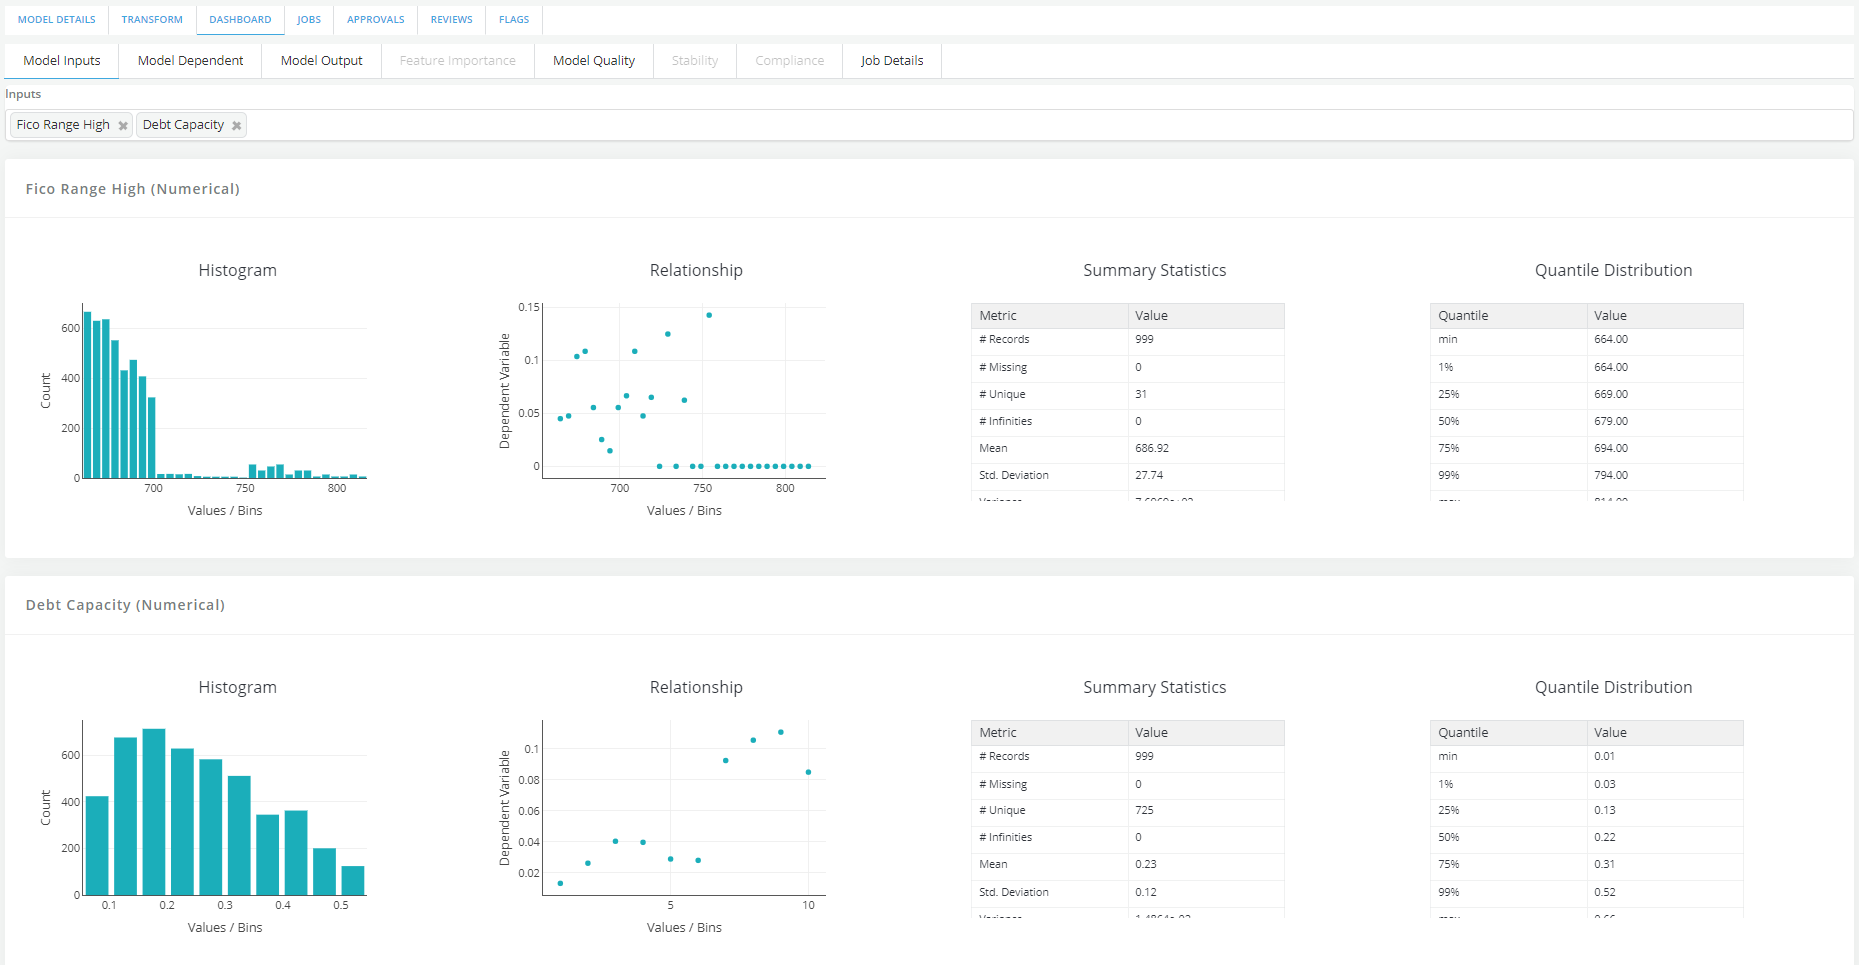This screenshot has height=965, width=1859.
Task: Open the Model Output sub-tab
Action: [321, 61]
